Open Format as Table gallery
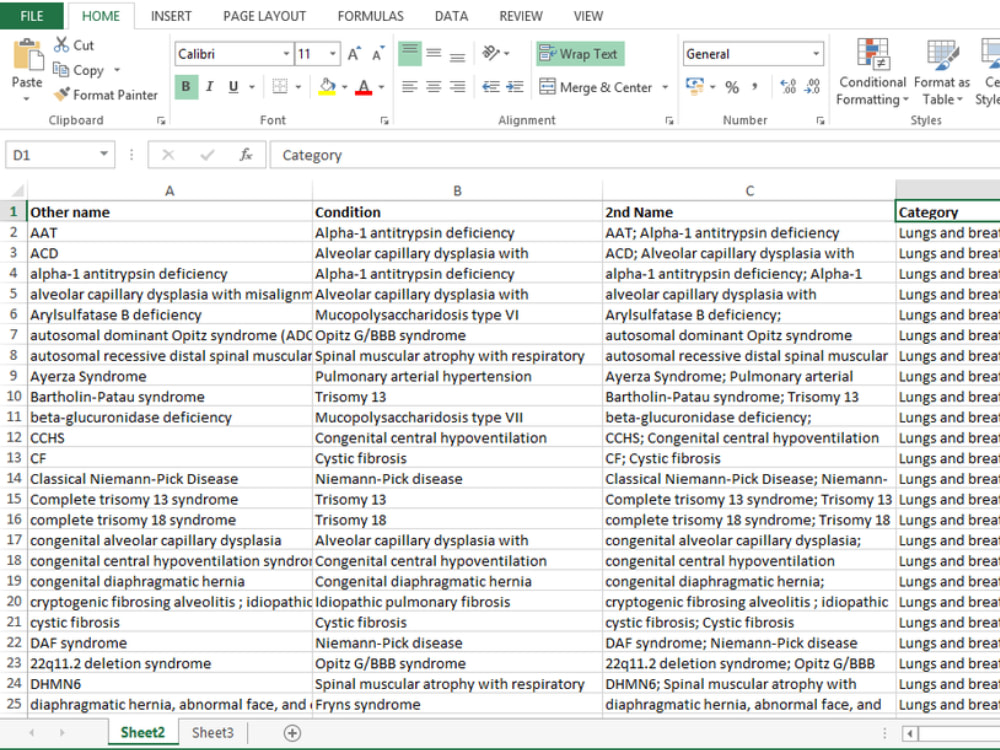This screenshot has height=750, width=1000. tap(942, 71)
